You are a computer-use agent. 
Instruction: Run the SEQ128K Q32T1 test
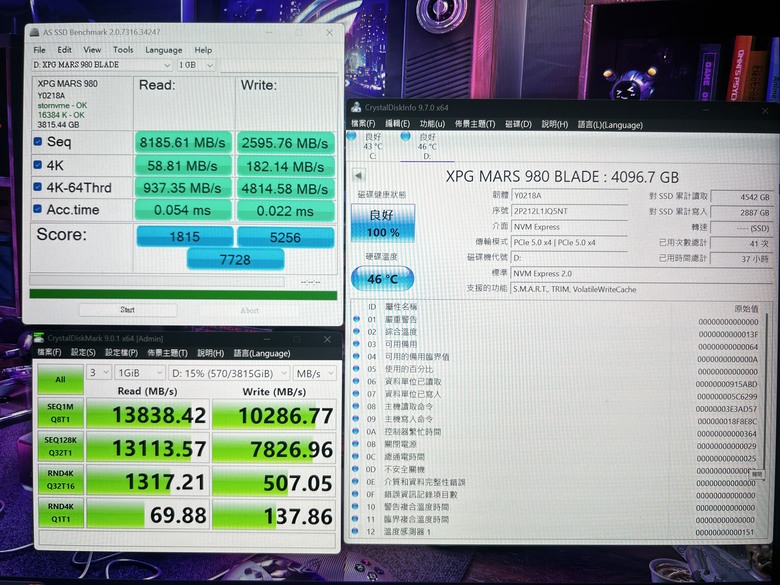coord(60,446)
